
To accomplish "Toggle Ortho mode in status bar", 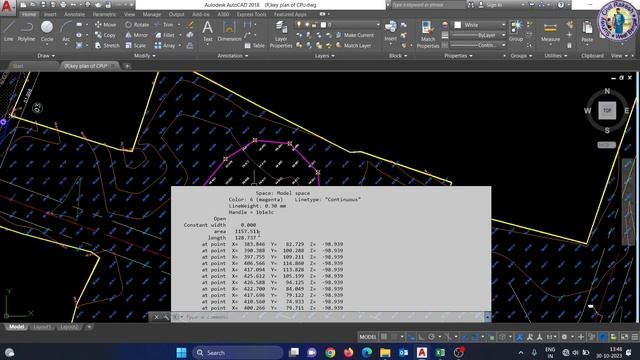I will pyautogui.click(x=422, y=337).
